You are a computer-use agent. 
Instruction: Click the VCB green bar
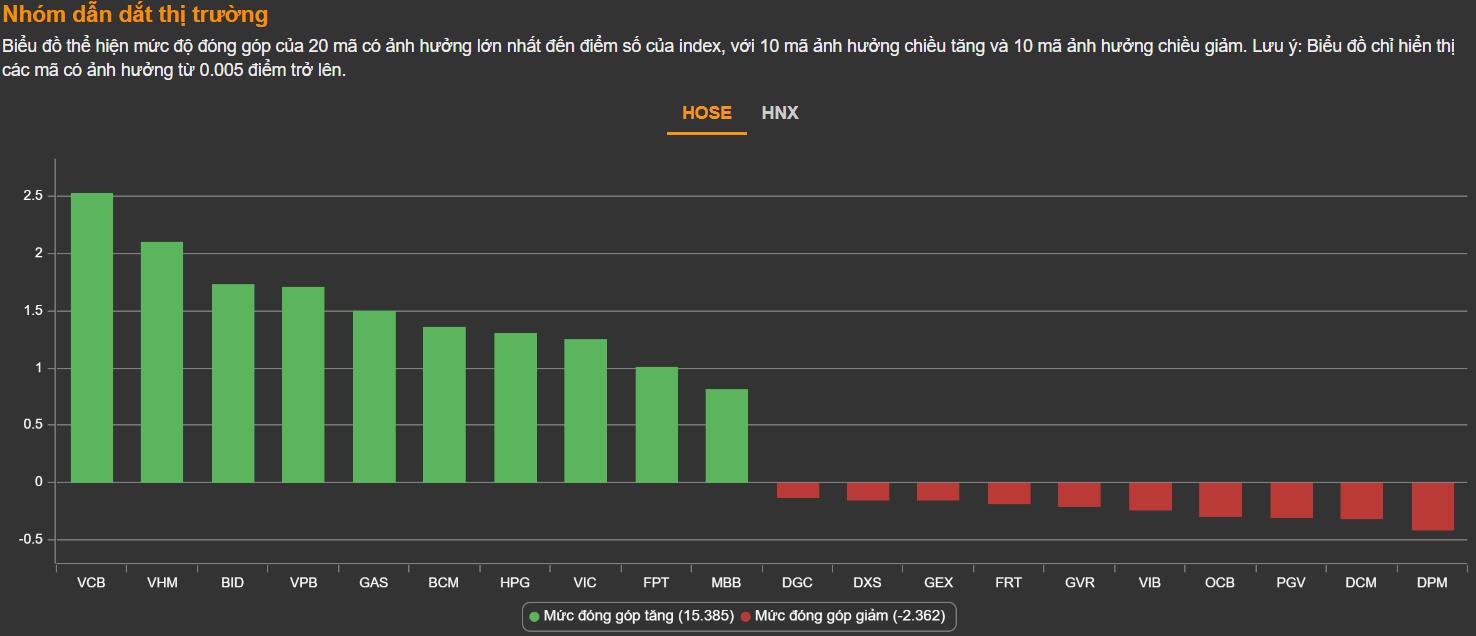92,338
